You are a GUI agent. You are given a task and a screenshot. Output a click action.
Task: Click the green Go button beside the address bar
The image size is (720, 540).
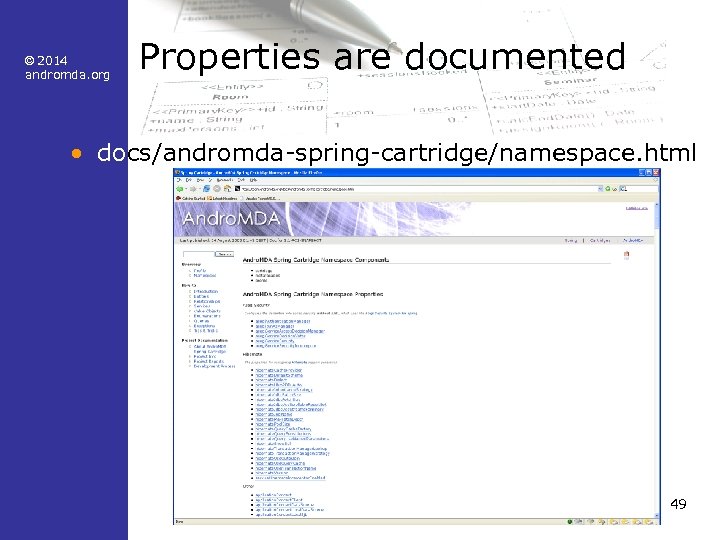pyautogui.click(x=609, y=189)
